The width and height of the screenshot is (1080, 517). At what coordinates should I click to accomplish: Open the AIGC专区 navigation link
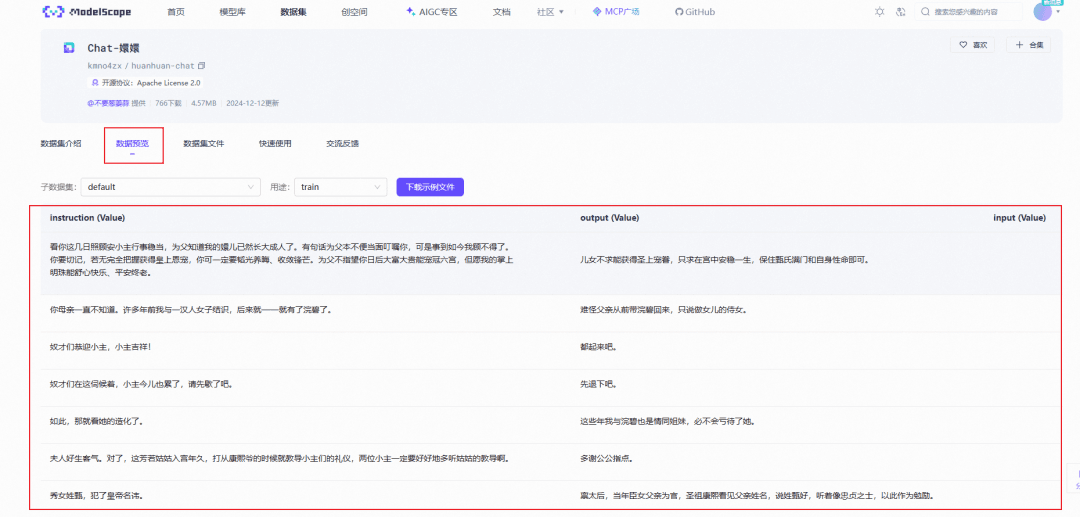(x=431, y=12)
